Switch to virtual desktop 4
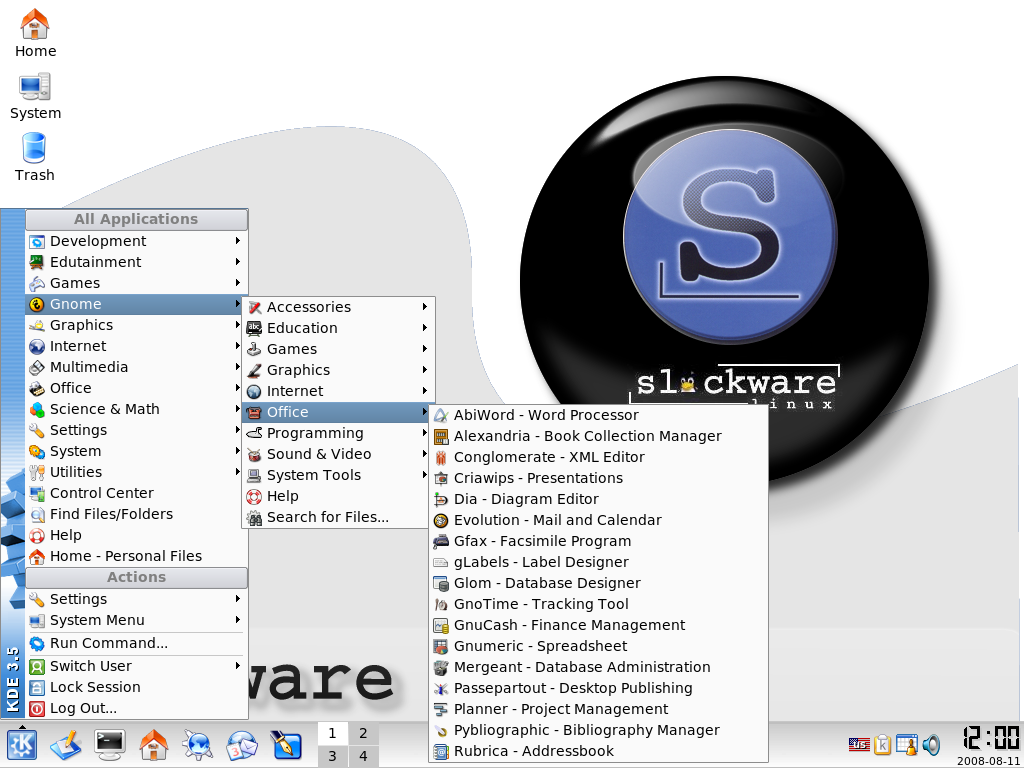Screen dimensions: 1024x768 coord(363,756)
